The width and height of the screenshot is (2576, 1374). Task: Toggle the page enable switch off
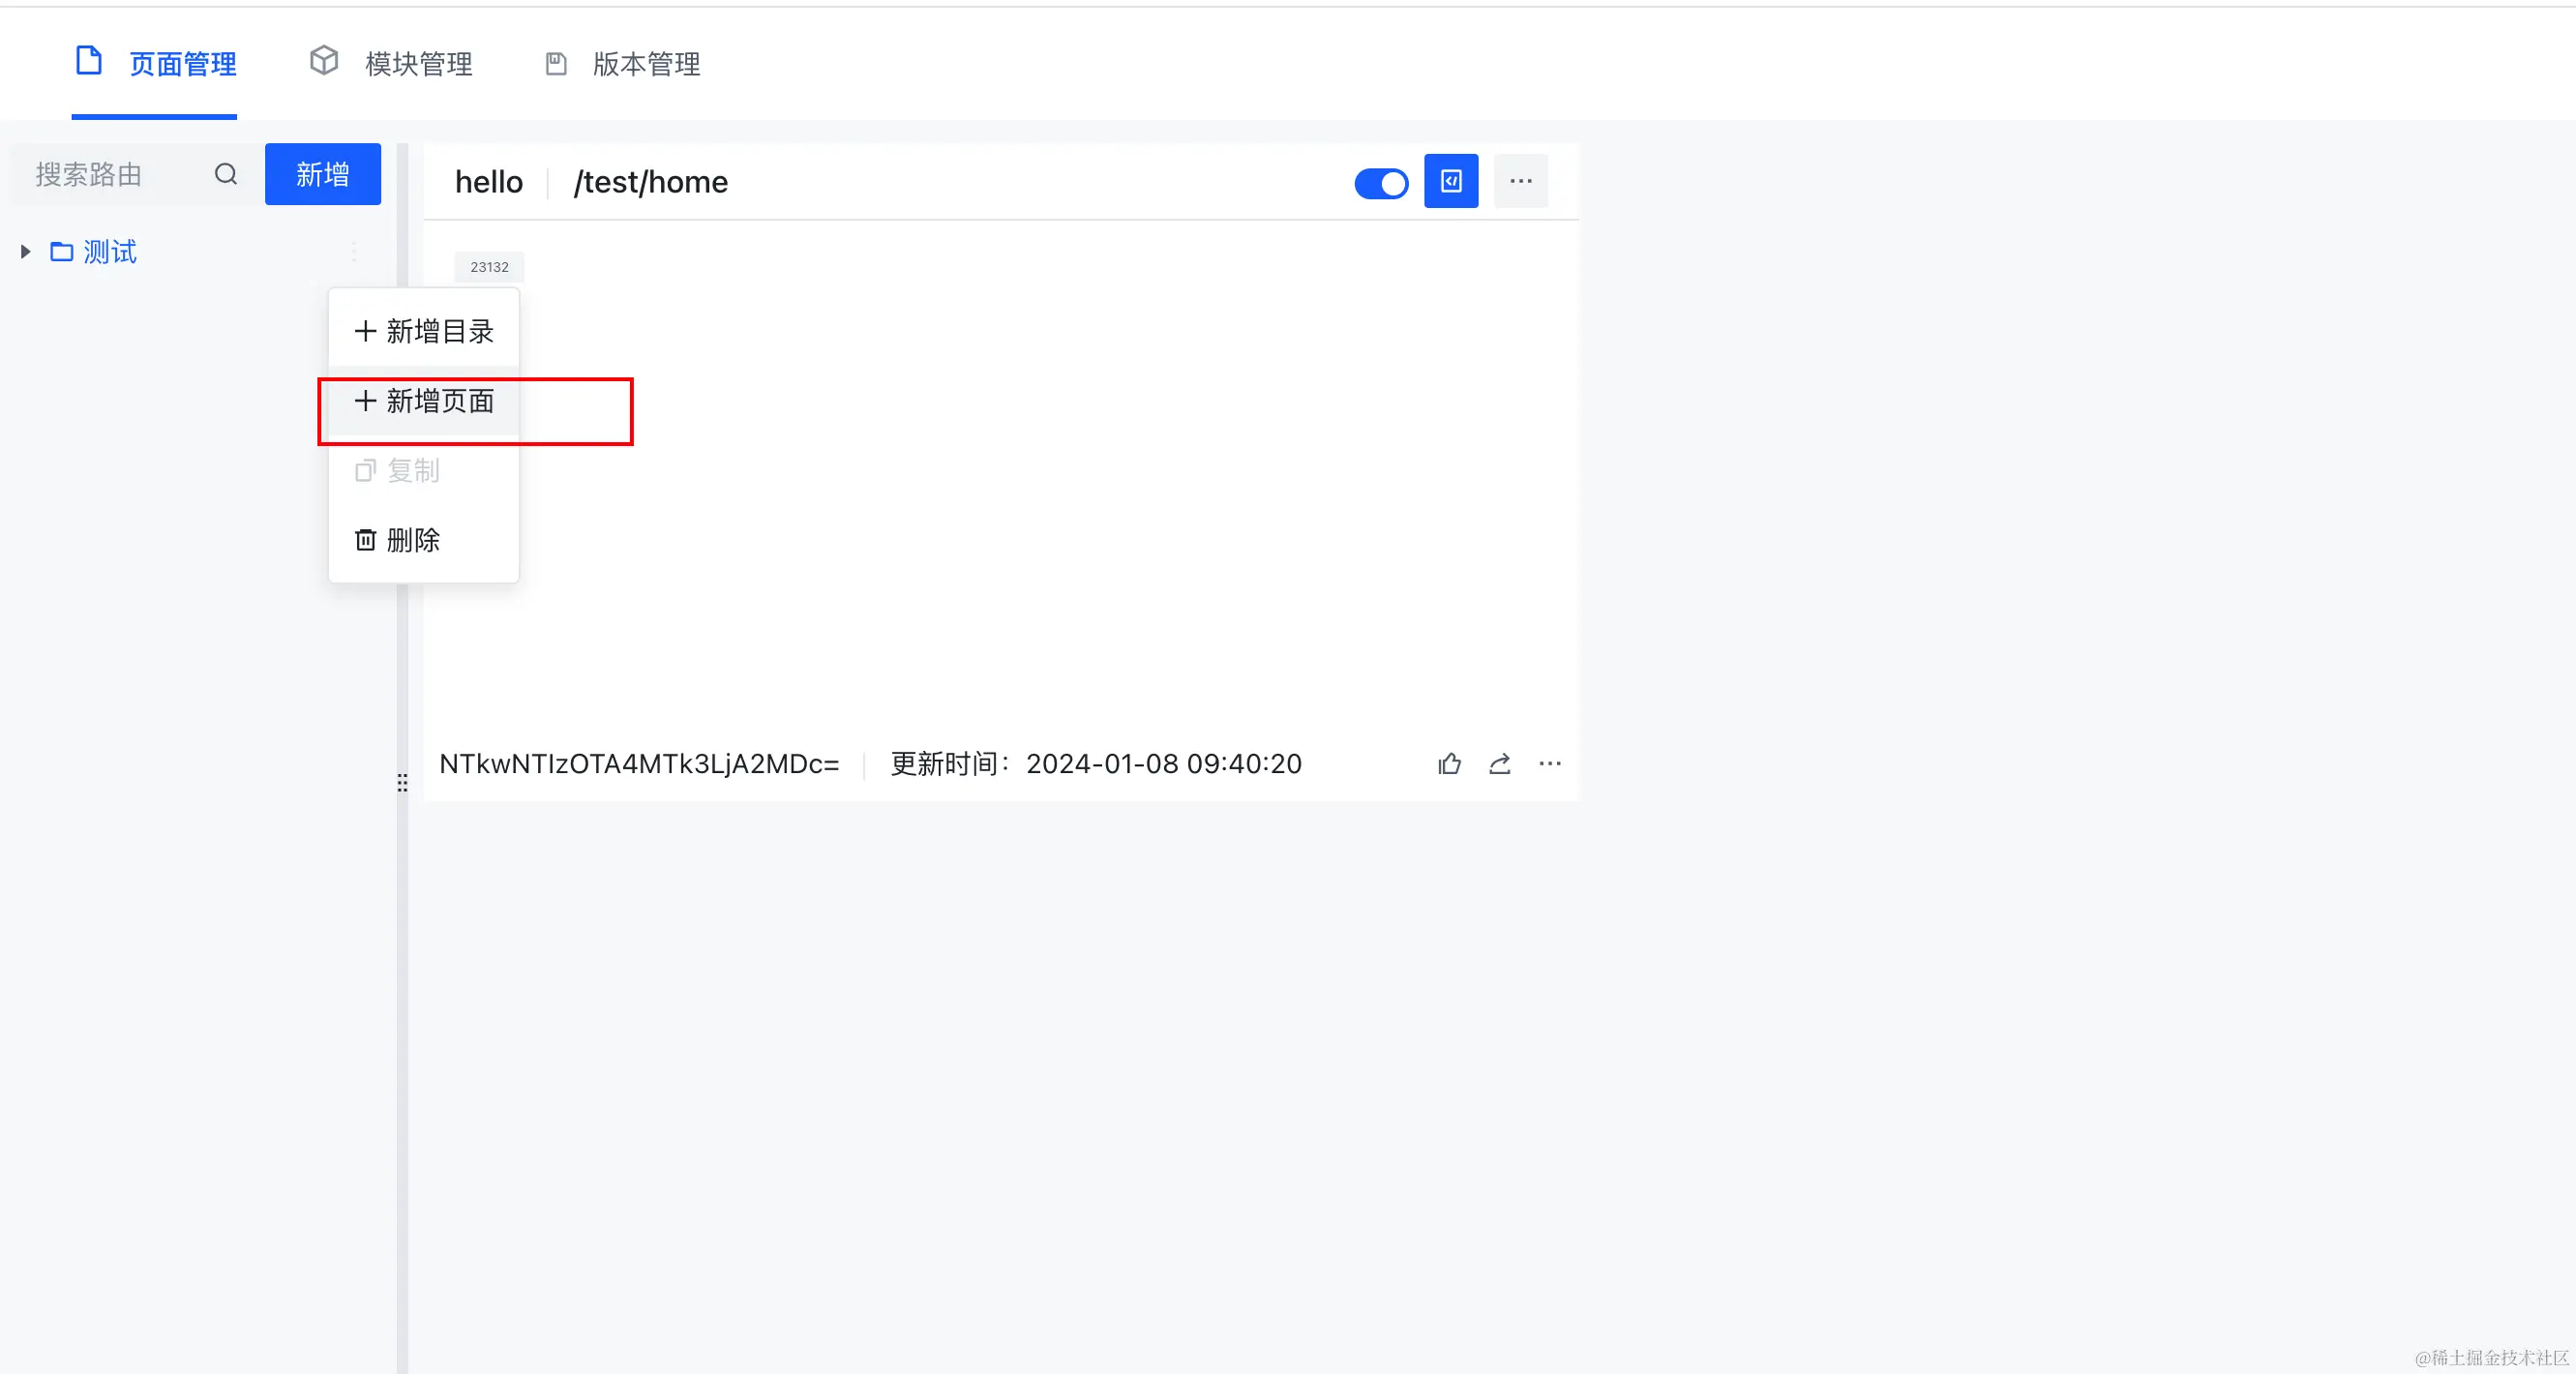point(1380,183)
